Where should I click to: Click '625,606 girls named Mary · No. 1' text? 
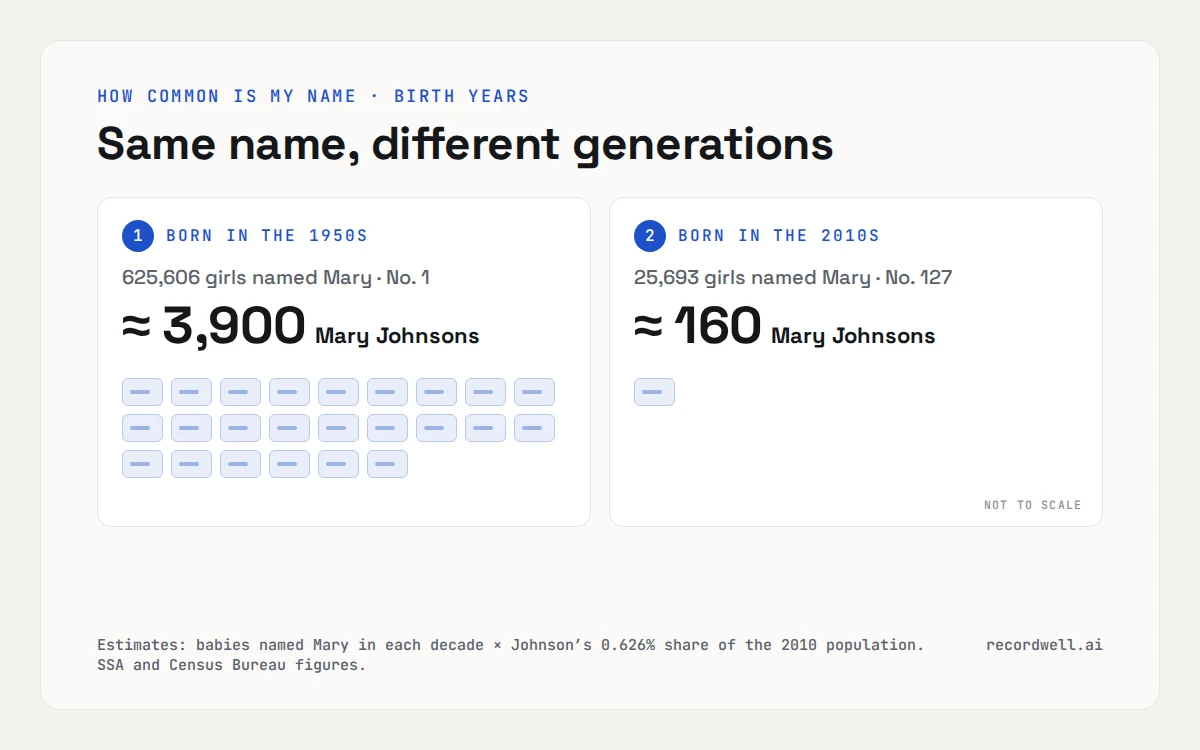click(276, 277)
